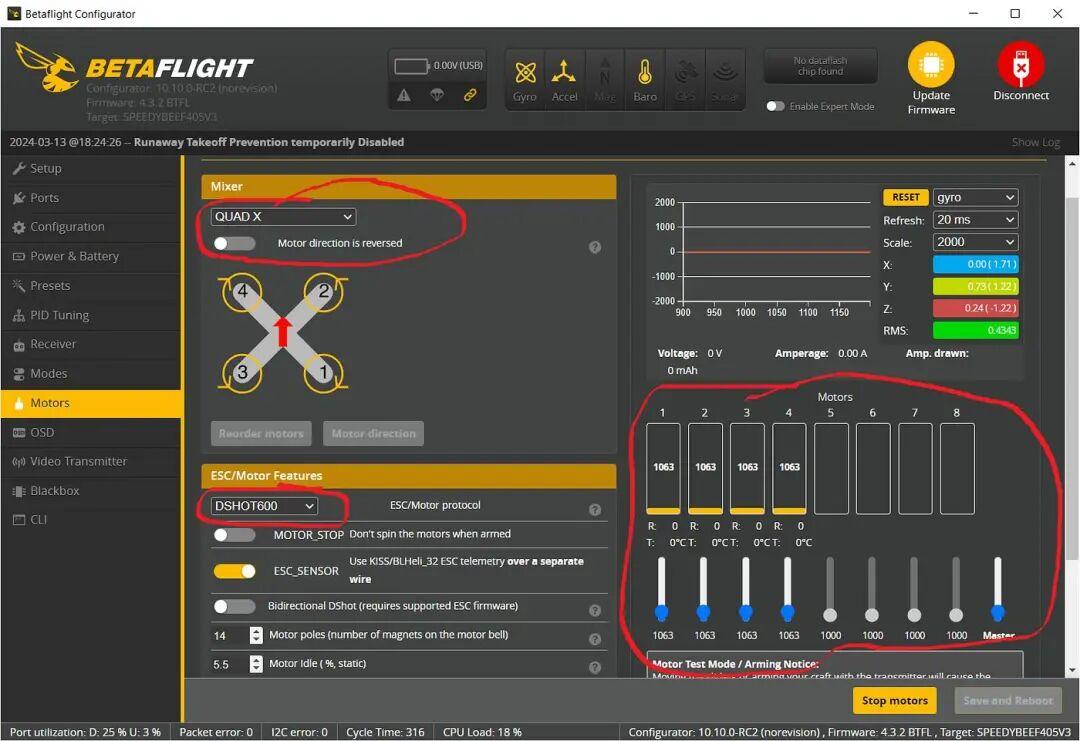Open the DSHOT600 protocol dropdown
Viewport: 1080px width, 741px height.
264,505
